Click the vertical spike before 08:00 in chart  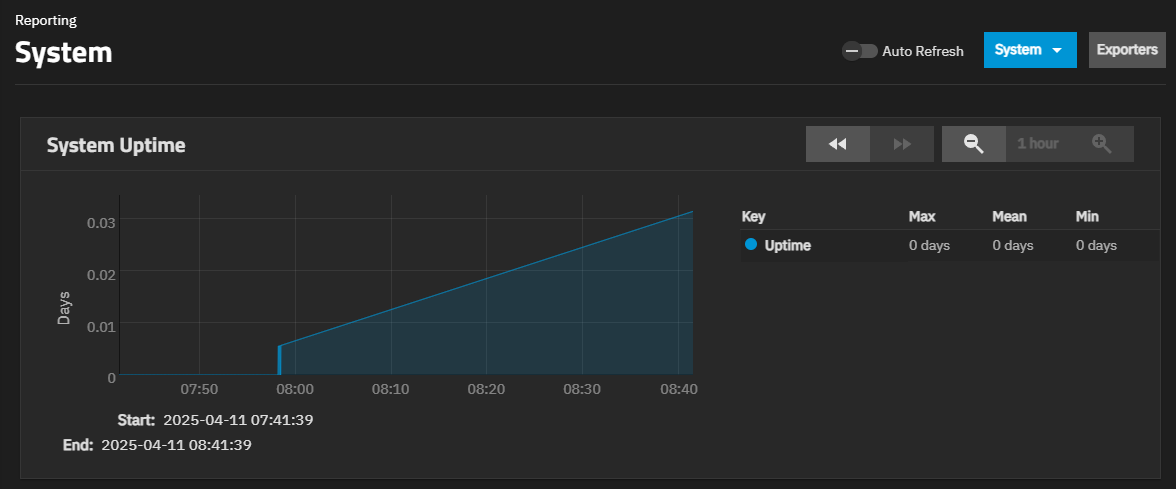tap(279, 359)
